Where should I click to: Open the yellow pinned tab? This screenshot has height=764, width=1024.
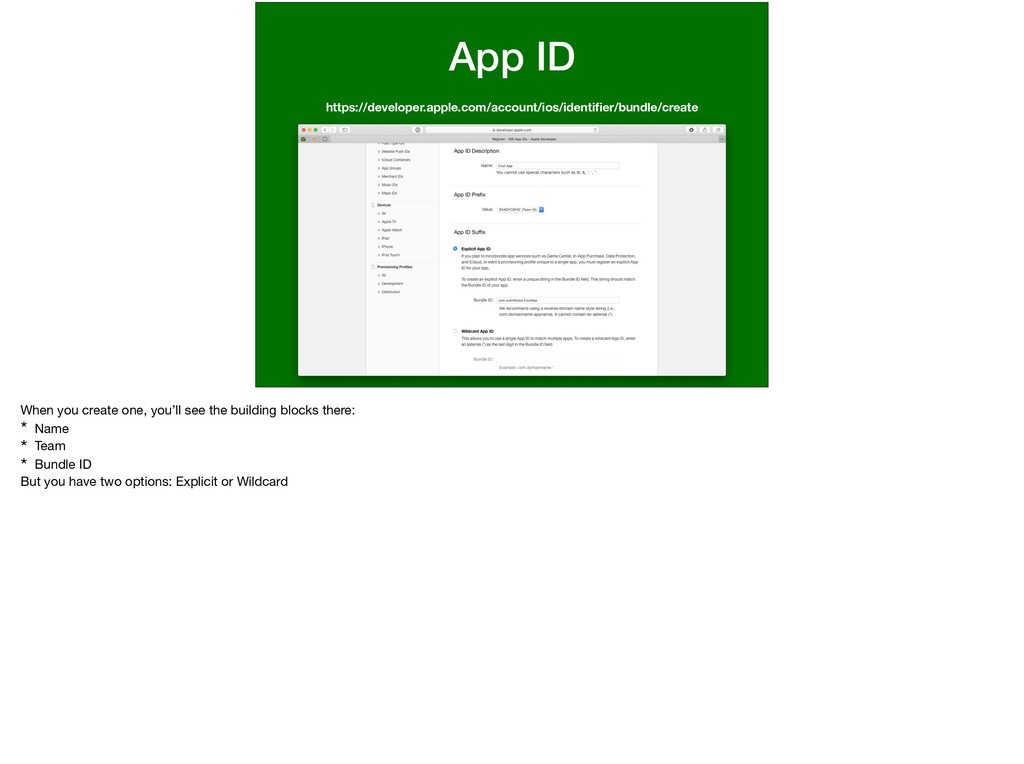[x=314, y=139]
